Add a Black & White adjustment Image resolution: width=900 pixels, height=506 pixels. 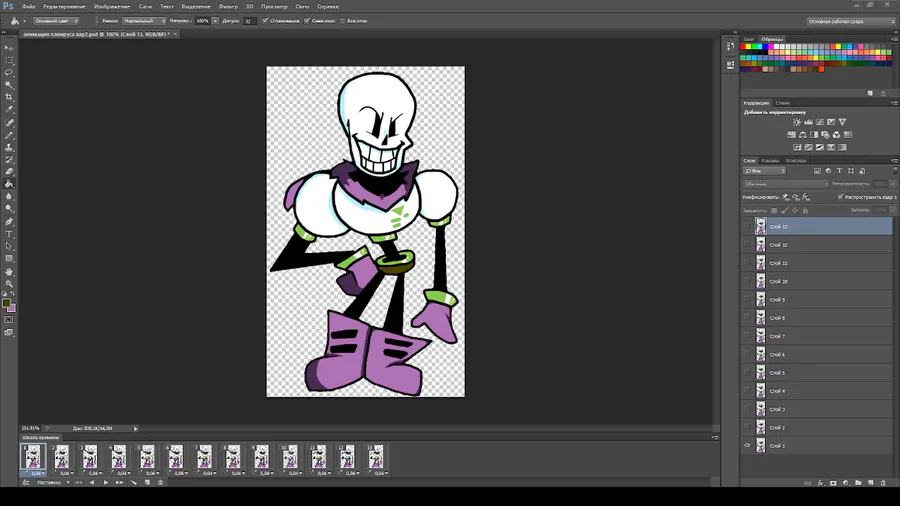814,135
